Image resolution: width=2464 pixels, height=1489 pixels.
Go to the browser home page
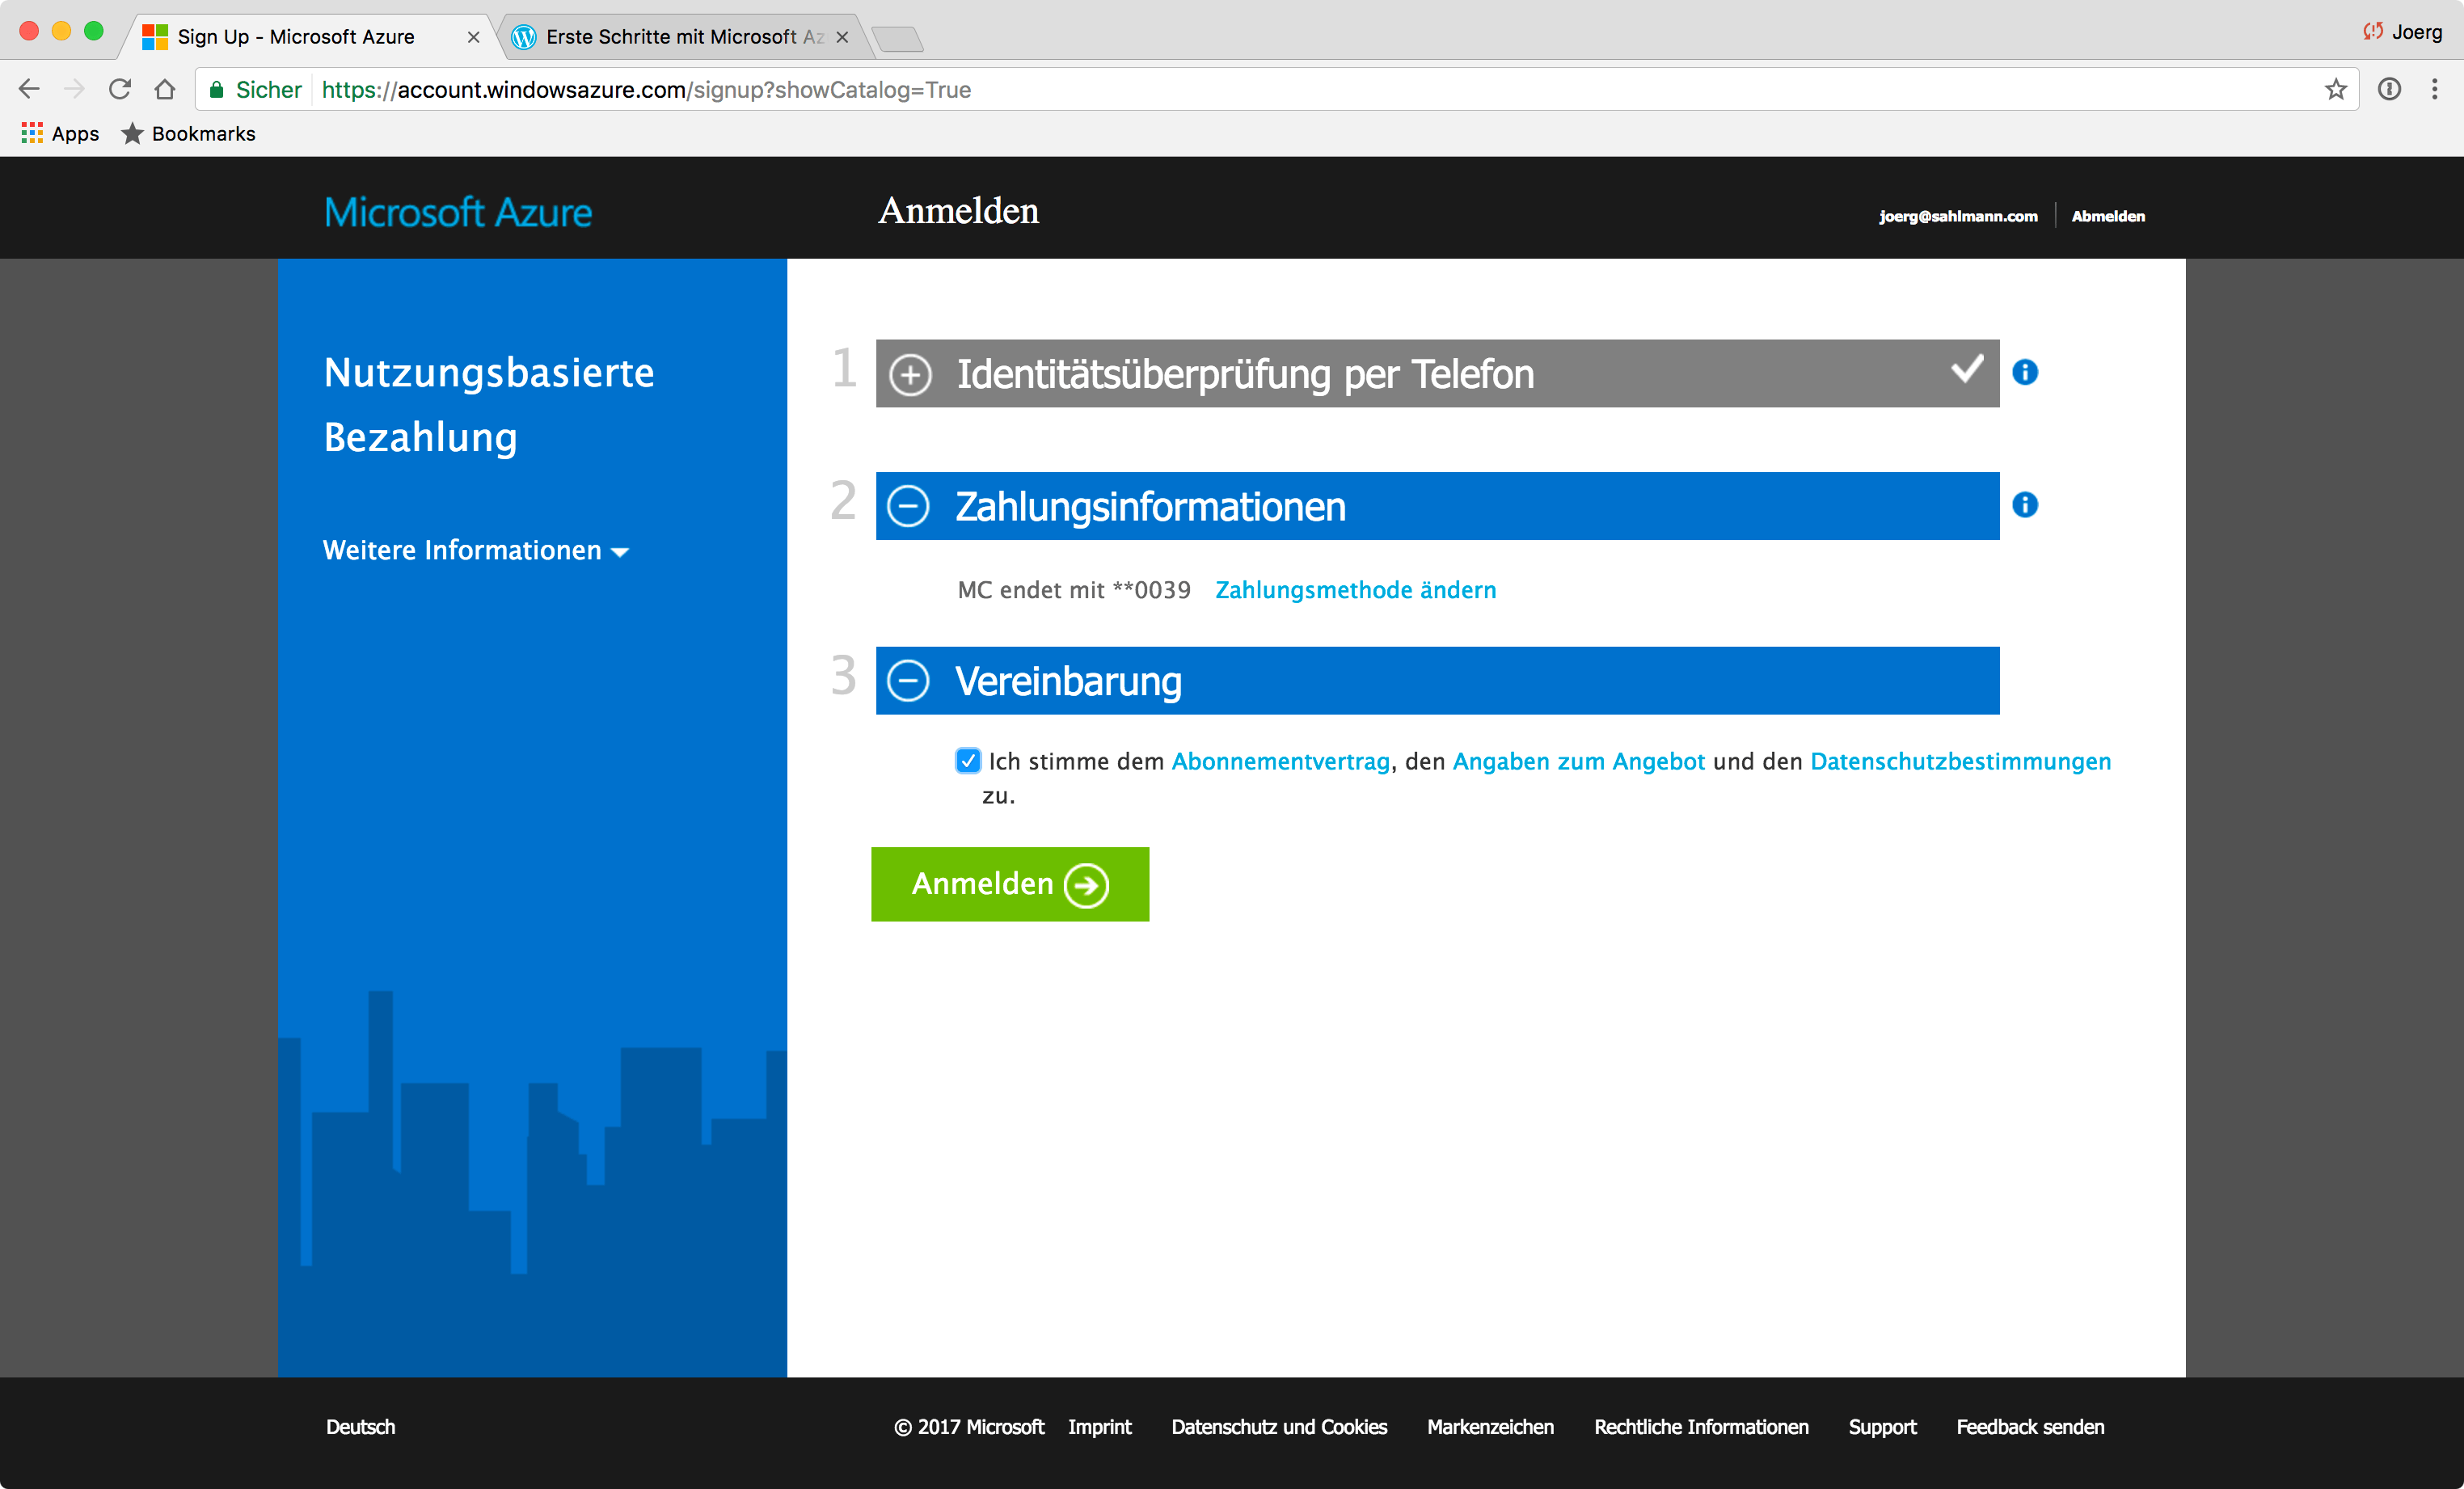pyautogui.click(x=165, y=90)
